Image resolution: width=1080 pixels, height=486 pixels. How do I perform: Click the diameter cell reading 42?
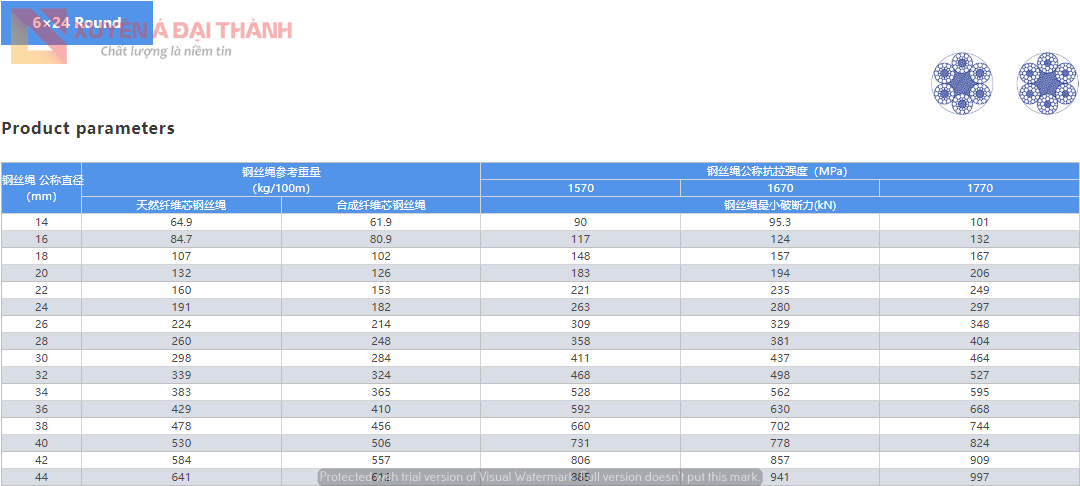[42, 460]
